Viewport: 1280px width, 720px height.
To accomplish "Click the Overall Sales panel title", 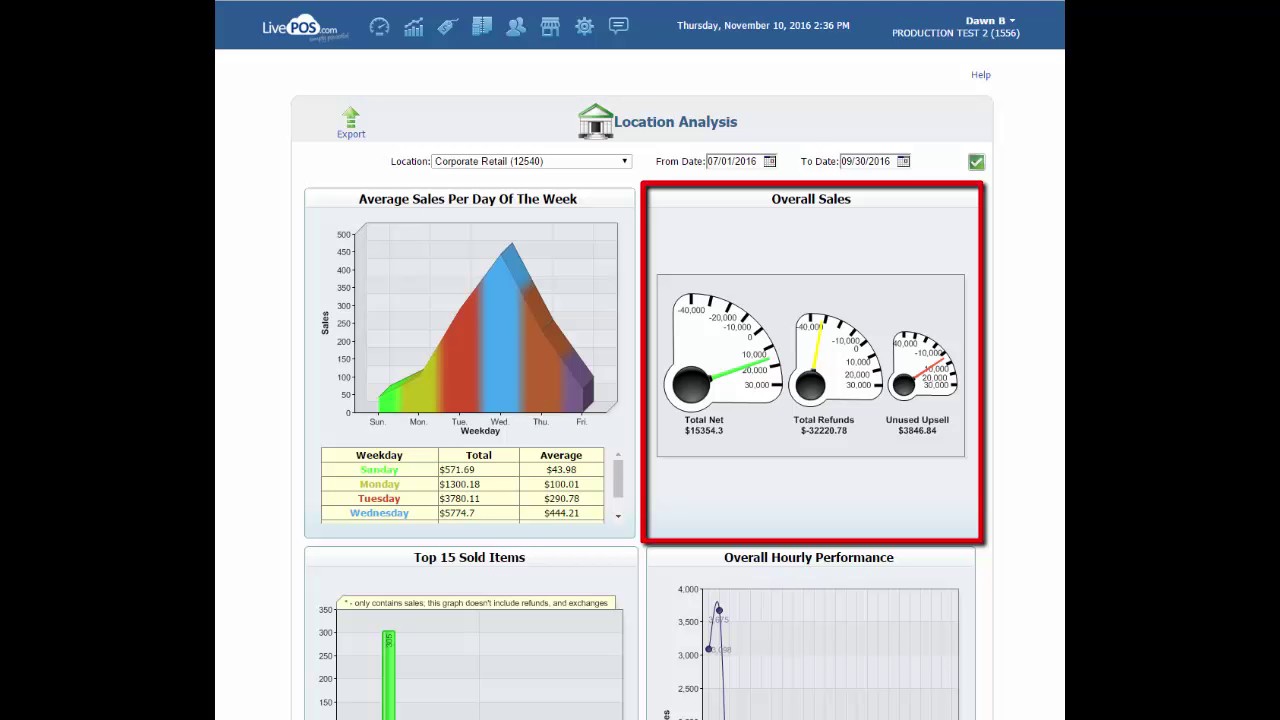I will click(811, 199).
